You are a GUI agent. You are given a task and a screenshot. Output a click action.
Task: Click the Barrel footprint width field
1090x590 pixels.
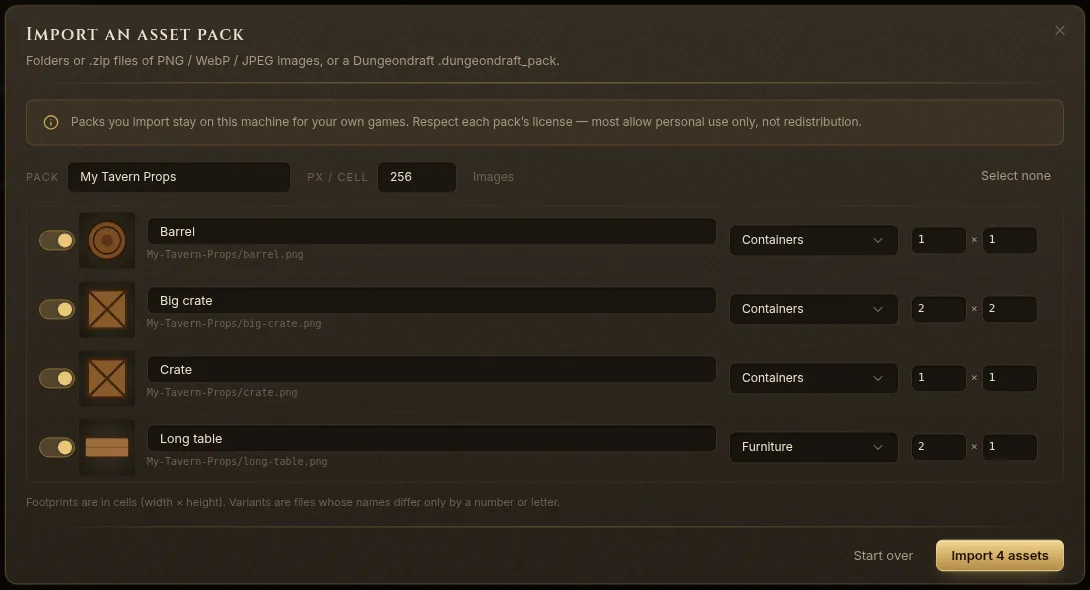pyautogui.click(x=938, y=240)
